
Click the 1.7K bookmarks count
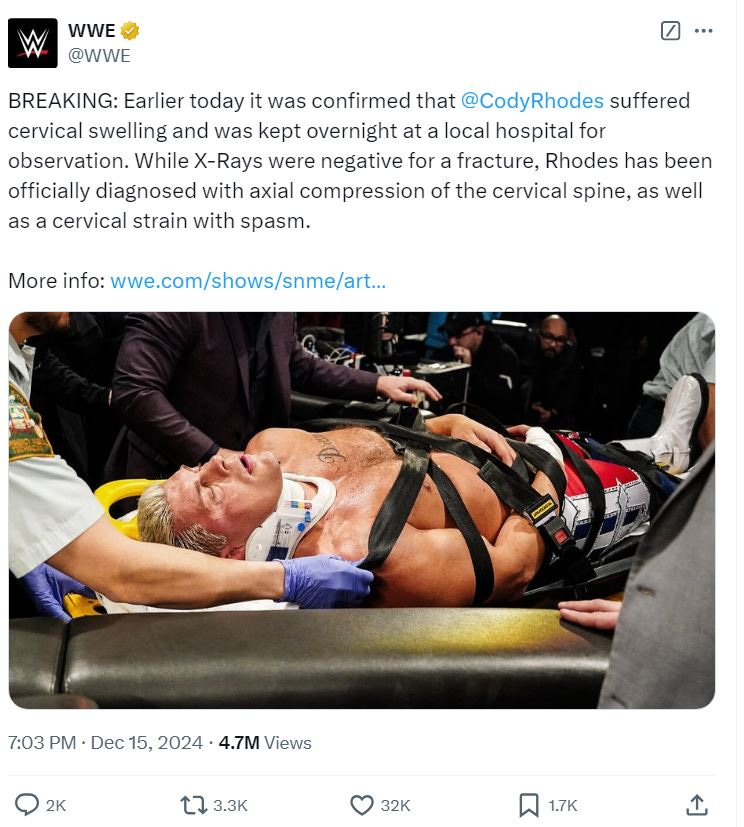tap(563, 805)
